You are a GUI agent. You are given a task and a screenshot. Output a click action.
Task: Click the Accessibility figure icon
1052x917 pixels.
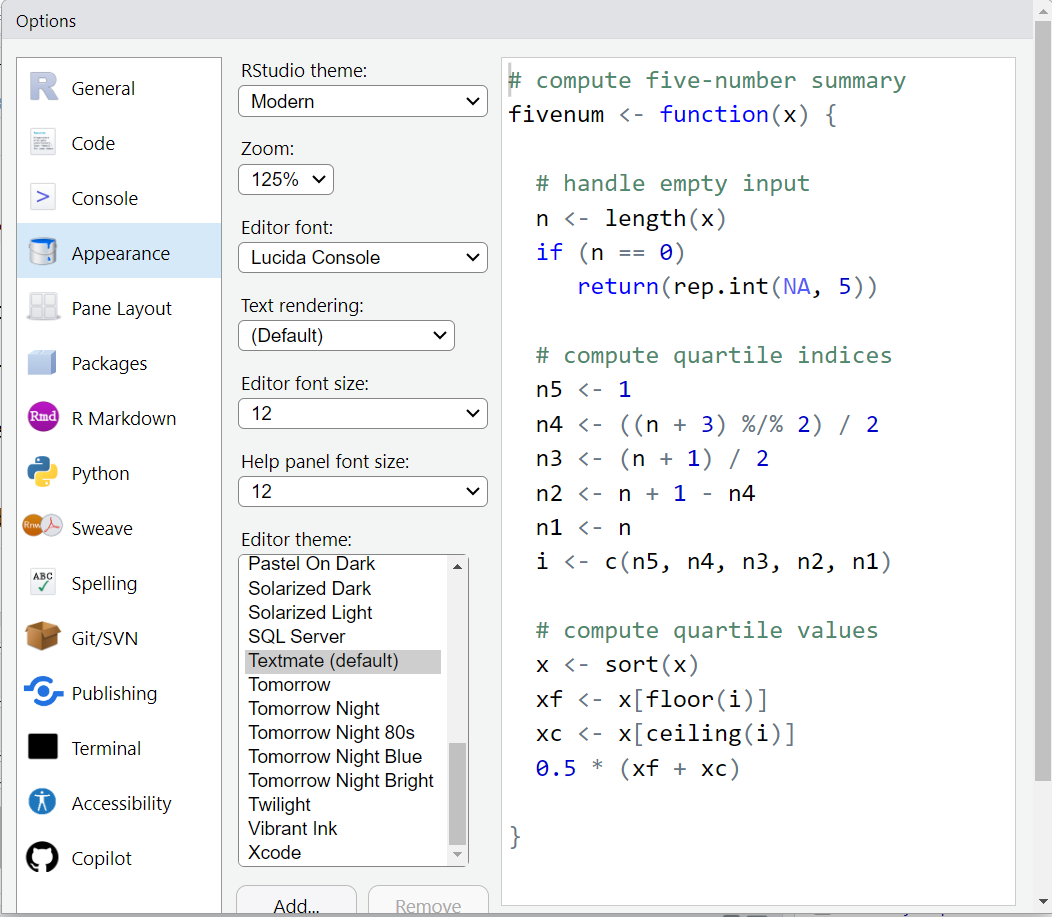[43, 803]
